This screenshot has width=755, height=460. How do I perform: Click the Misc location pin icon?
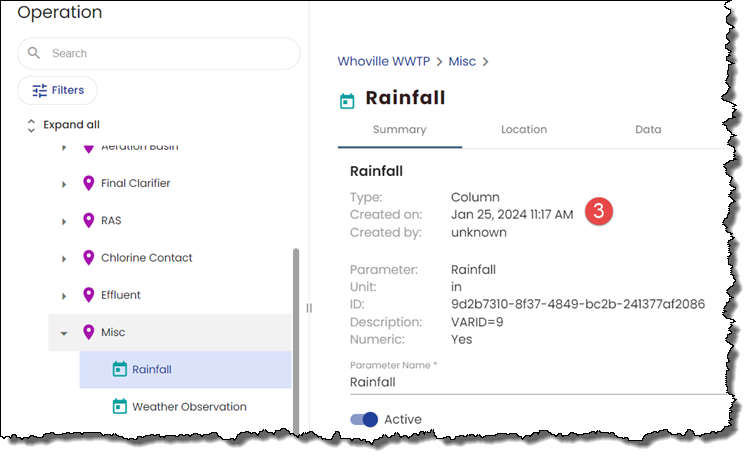(88, 332)
